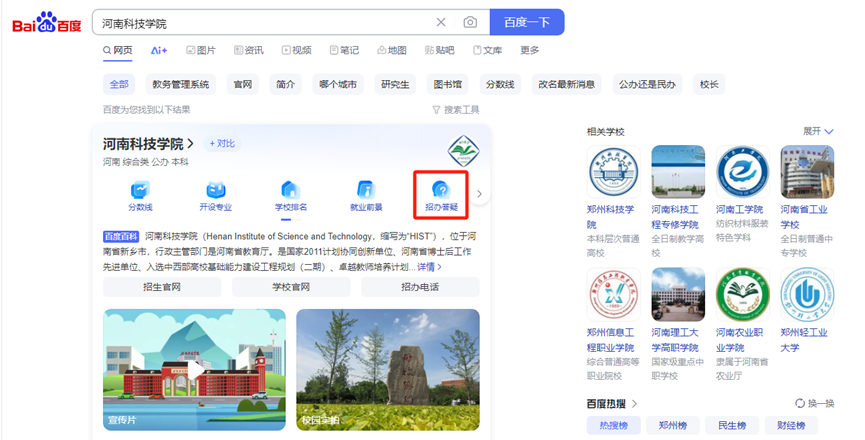Select the 分数线 filter chip
Screen dimensions: 865x440
(500, 84)
